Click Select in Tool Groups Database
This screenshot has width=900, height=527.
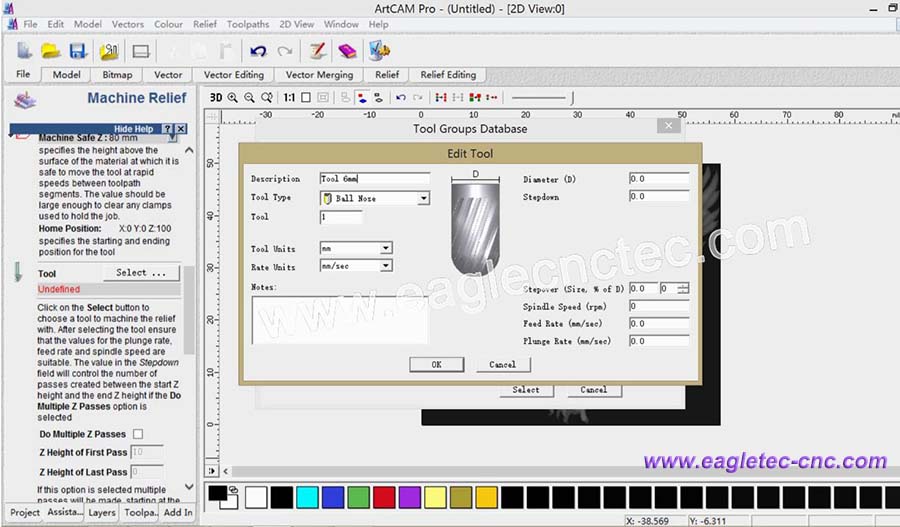pyautogui.click(x=526, y=390)
